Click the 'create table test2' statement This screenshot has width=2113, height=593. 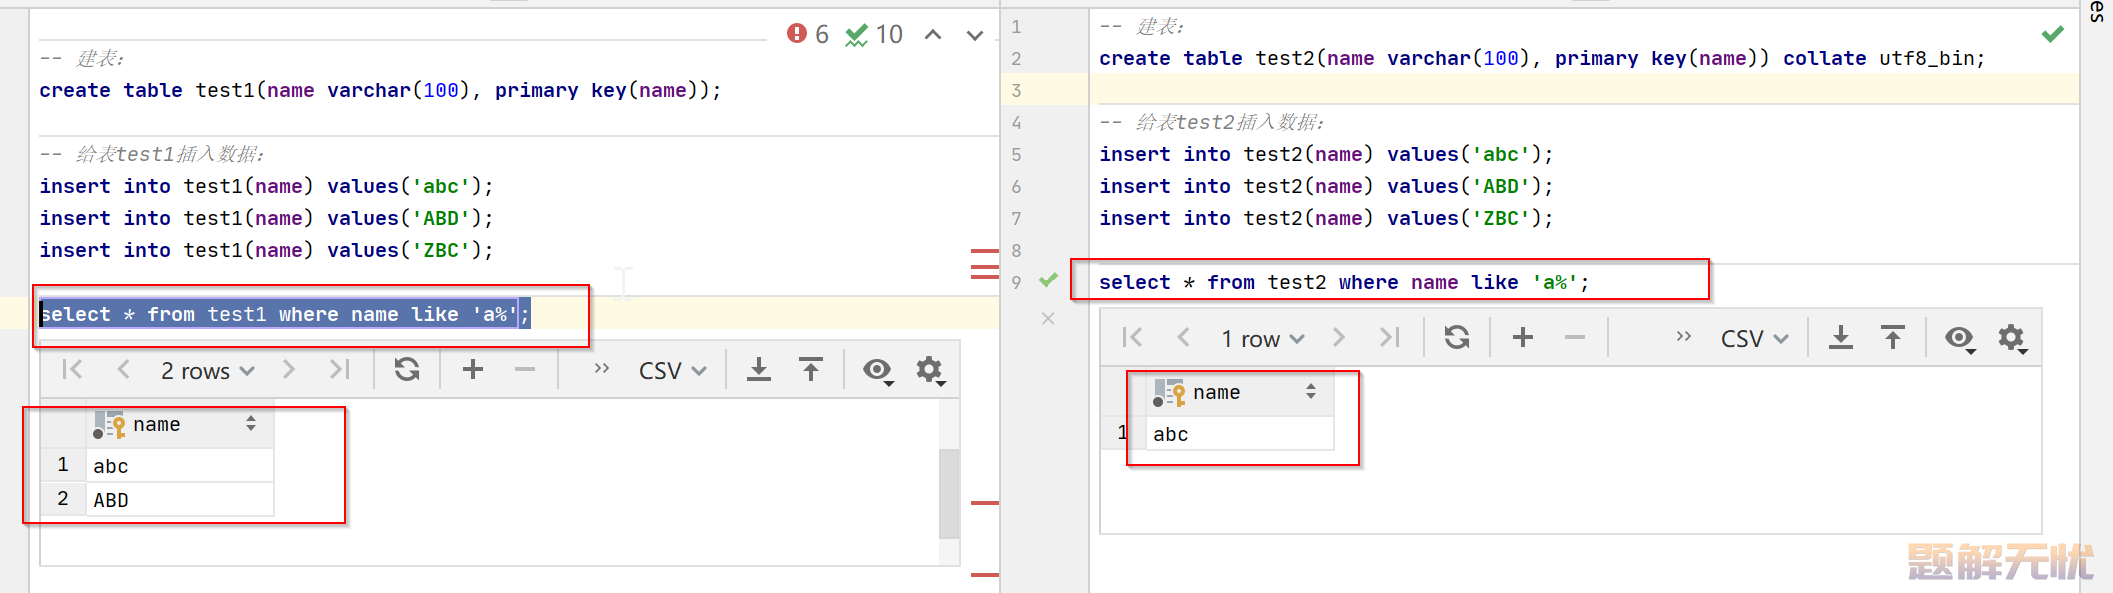click(x=1542, y=59)
